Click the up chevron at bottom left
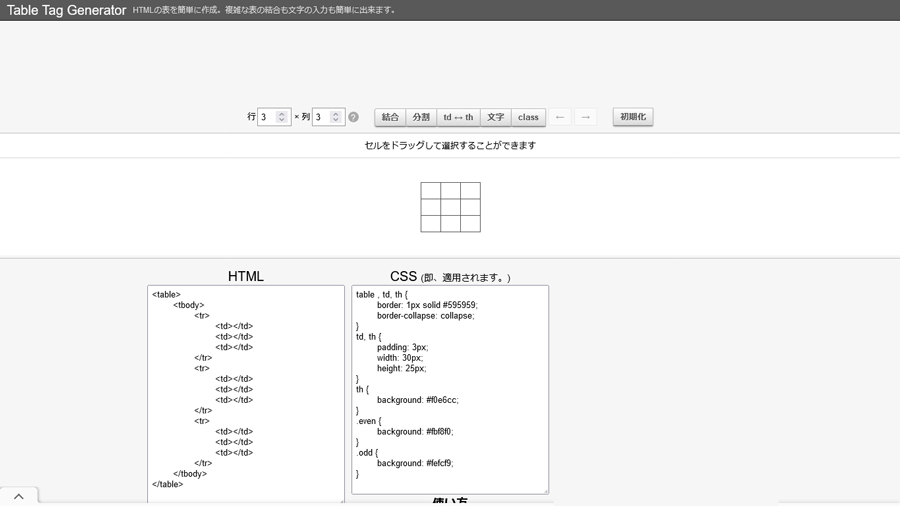 pos(18,496)
